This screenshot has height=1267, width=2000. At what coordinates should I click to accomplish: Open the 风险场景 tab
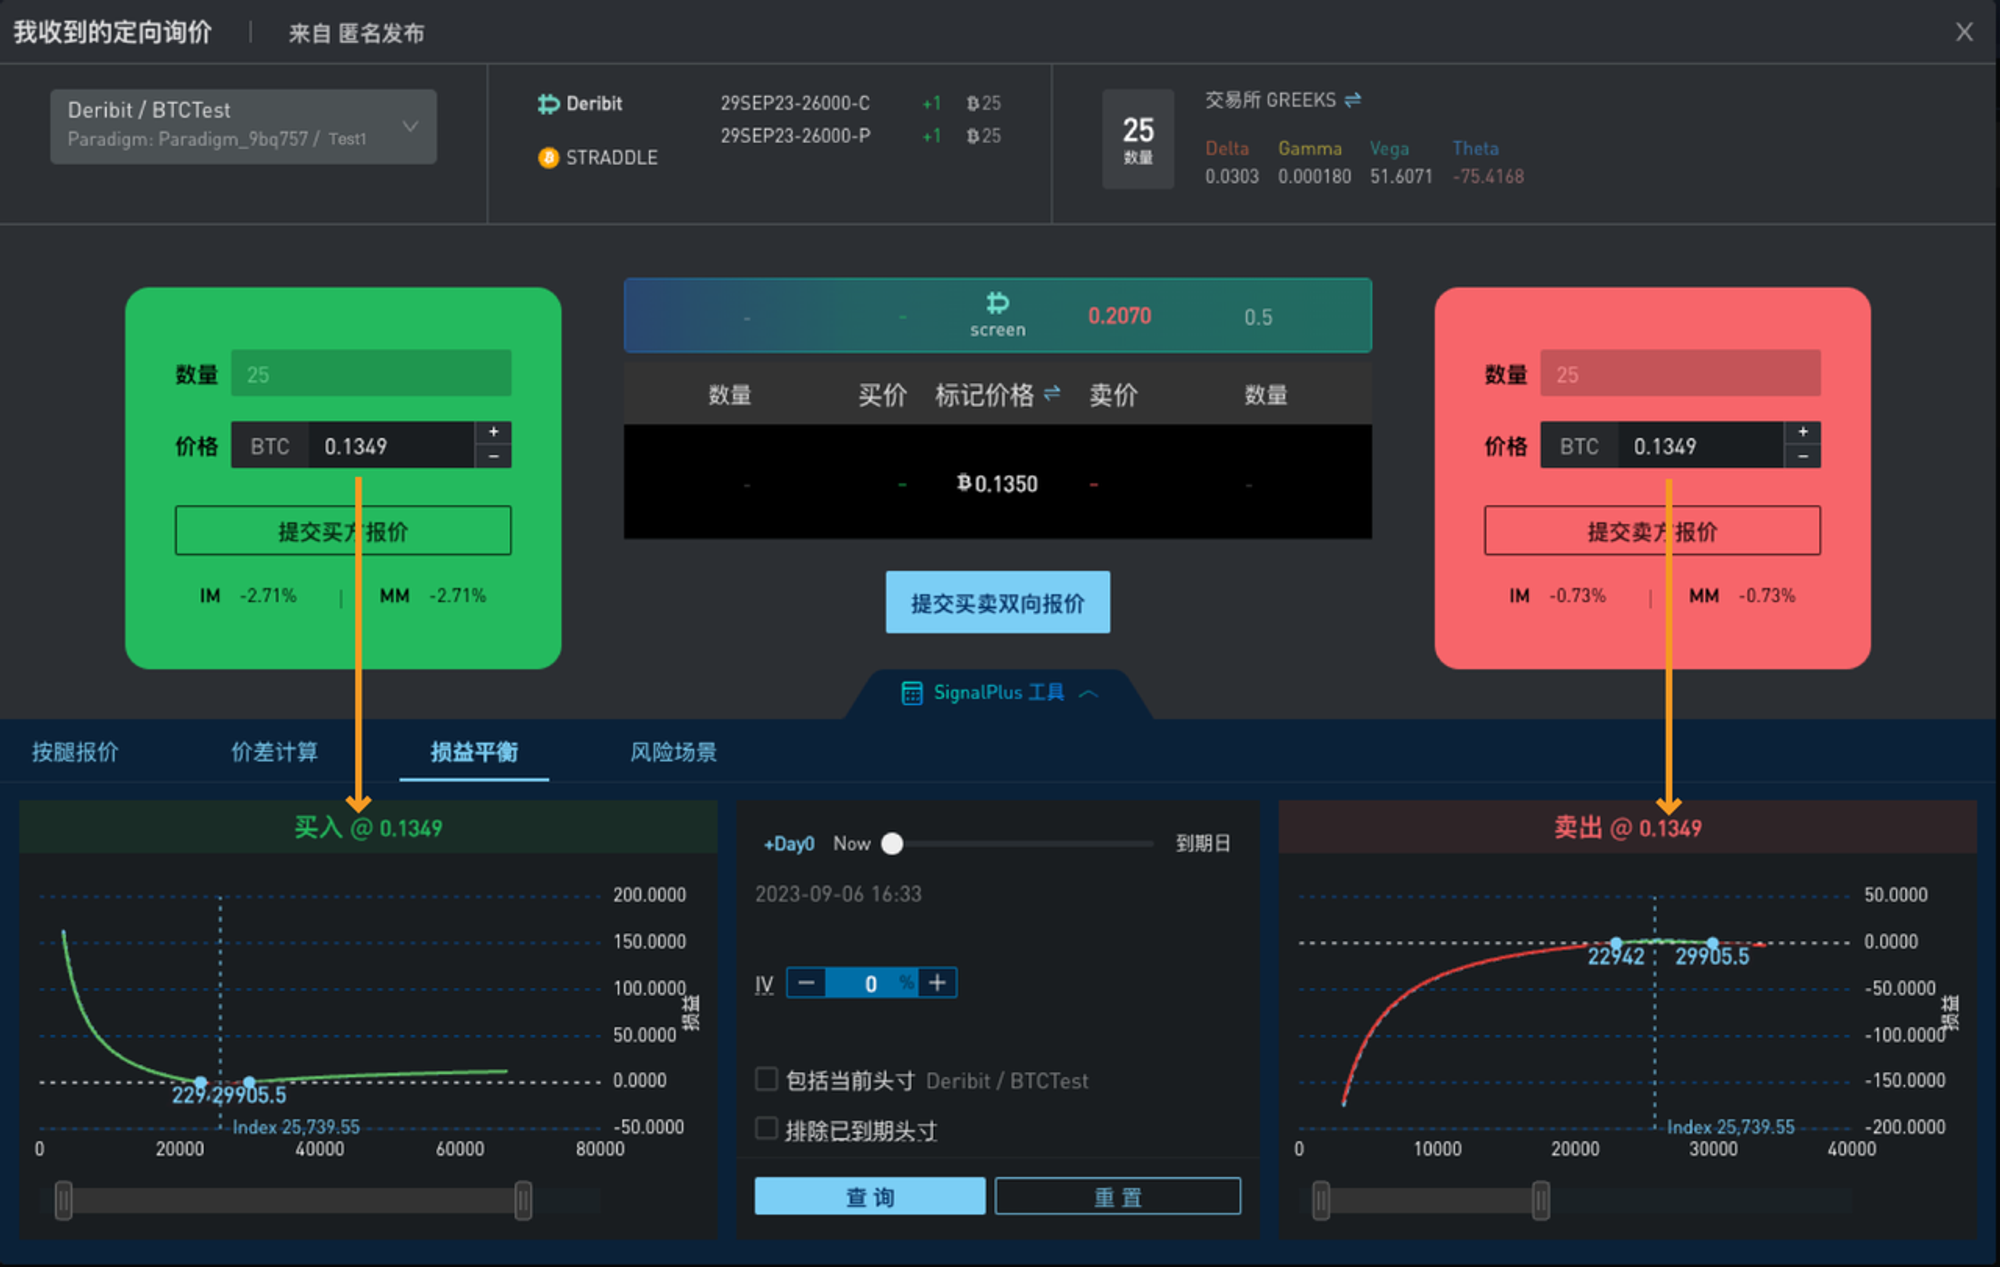[x=673, y=752]
